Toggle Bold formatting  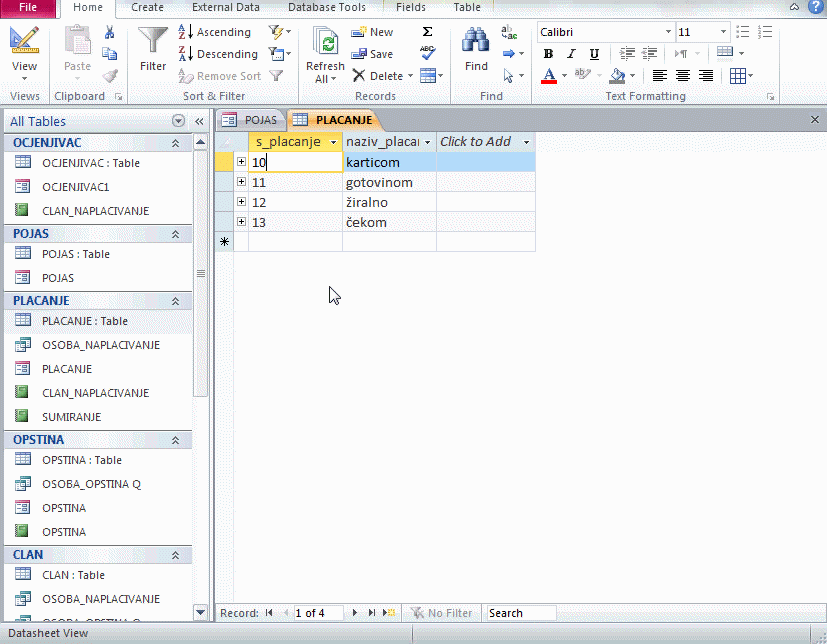pyautogui.click(x=549, y=54)
